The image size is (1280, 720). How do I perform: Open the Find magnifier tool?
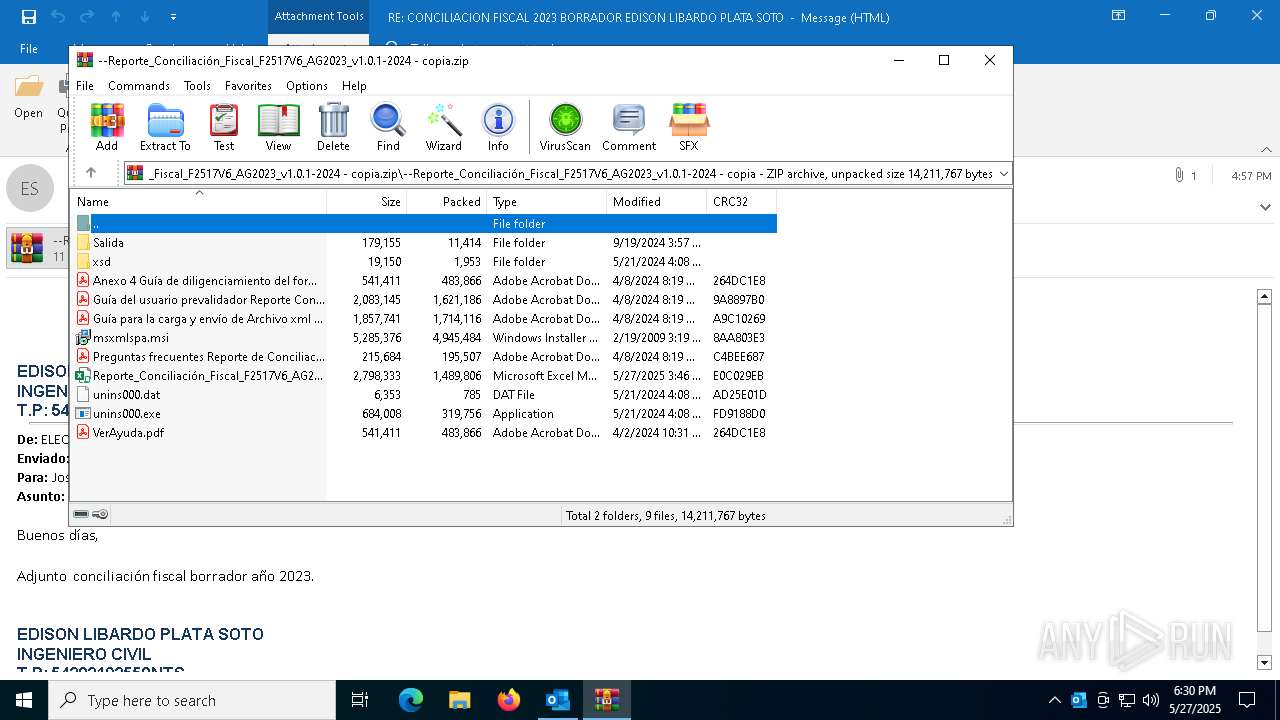[x=388, y=127]
